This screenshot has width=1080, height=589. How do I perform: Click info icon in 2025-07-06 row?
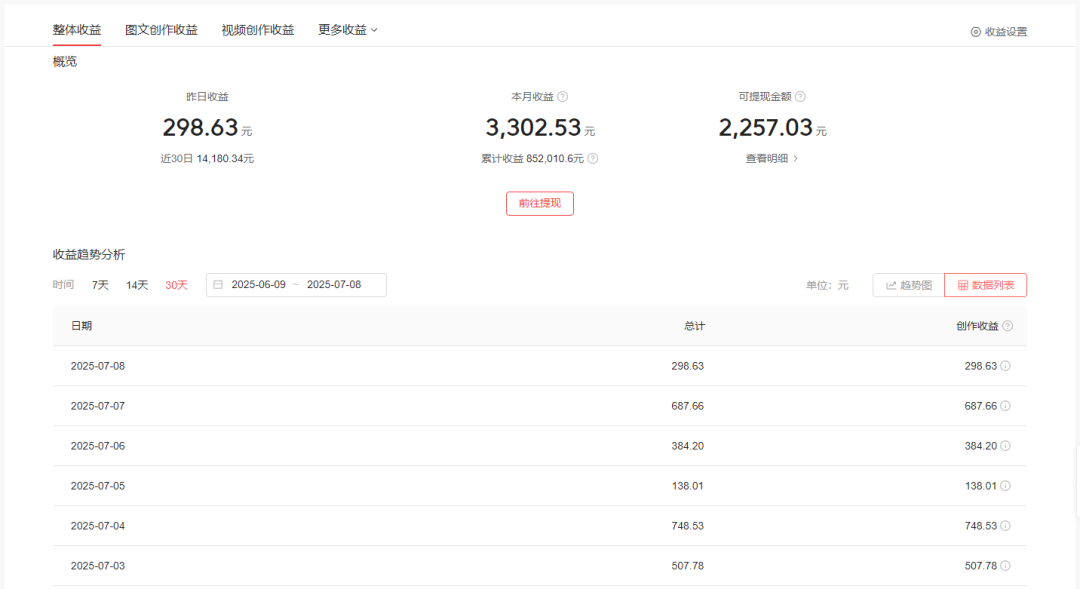pyautogui.click(x=1006, y=446)
